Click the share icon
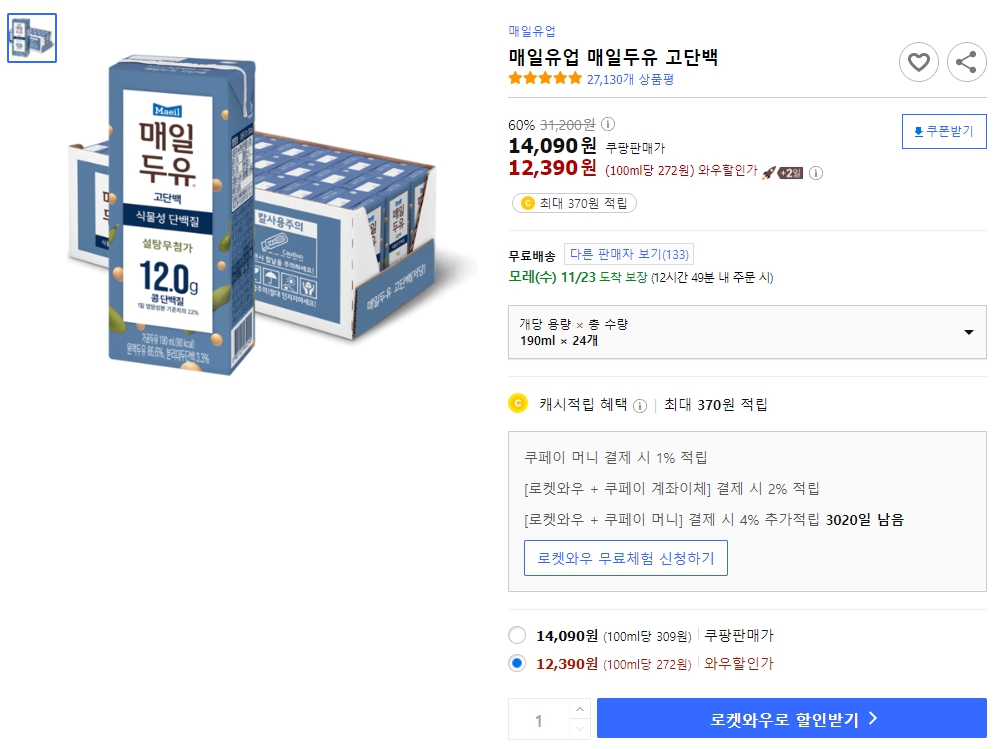This screenshot has width=999, height=749. coord(966,62)
